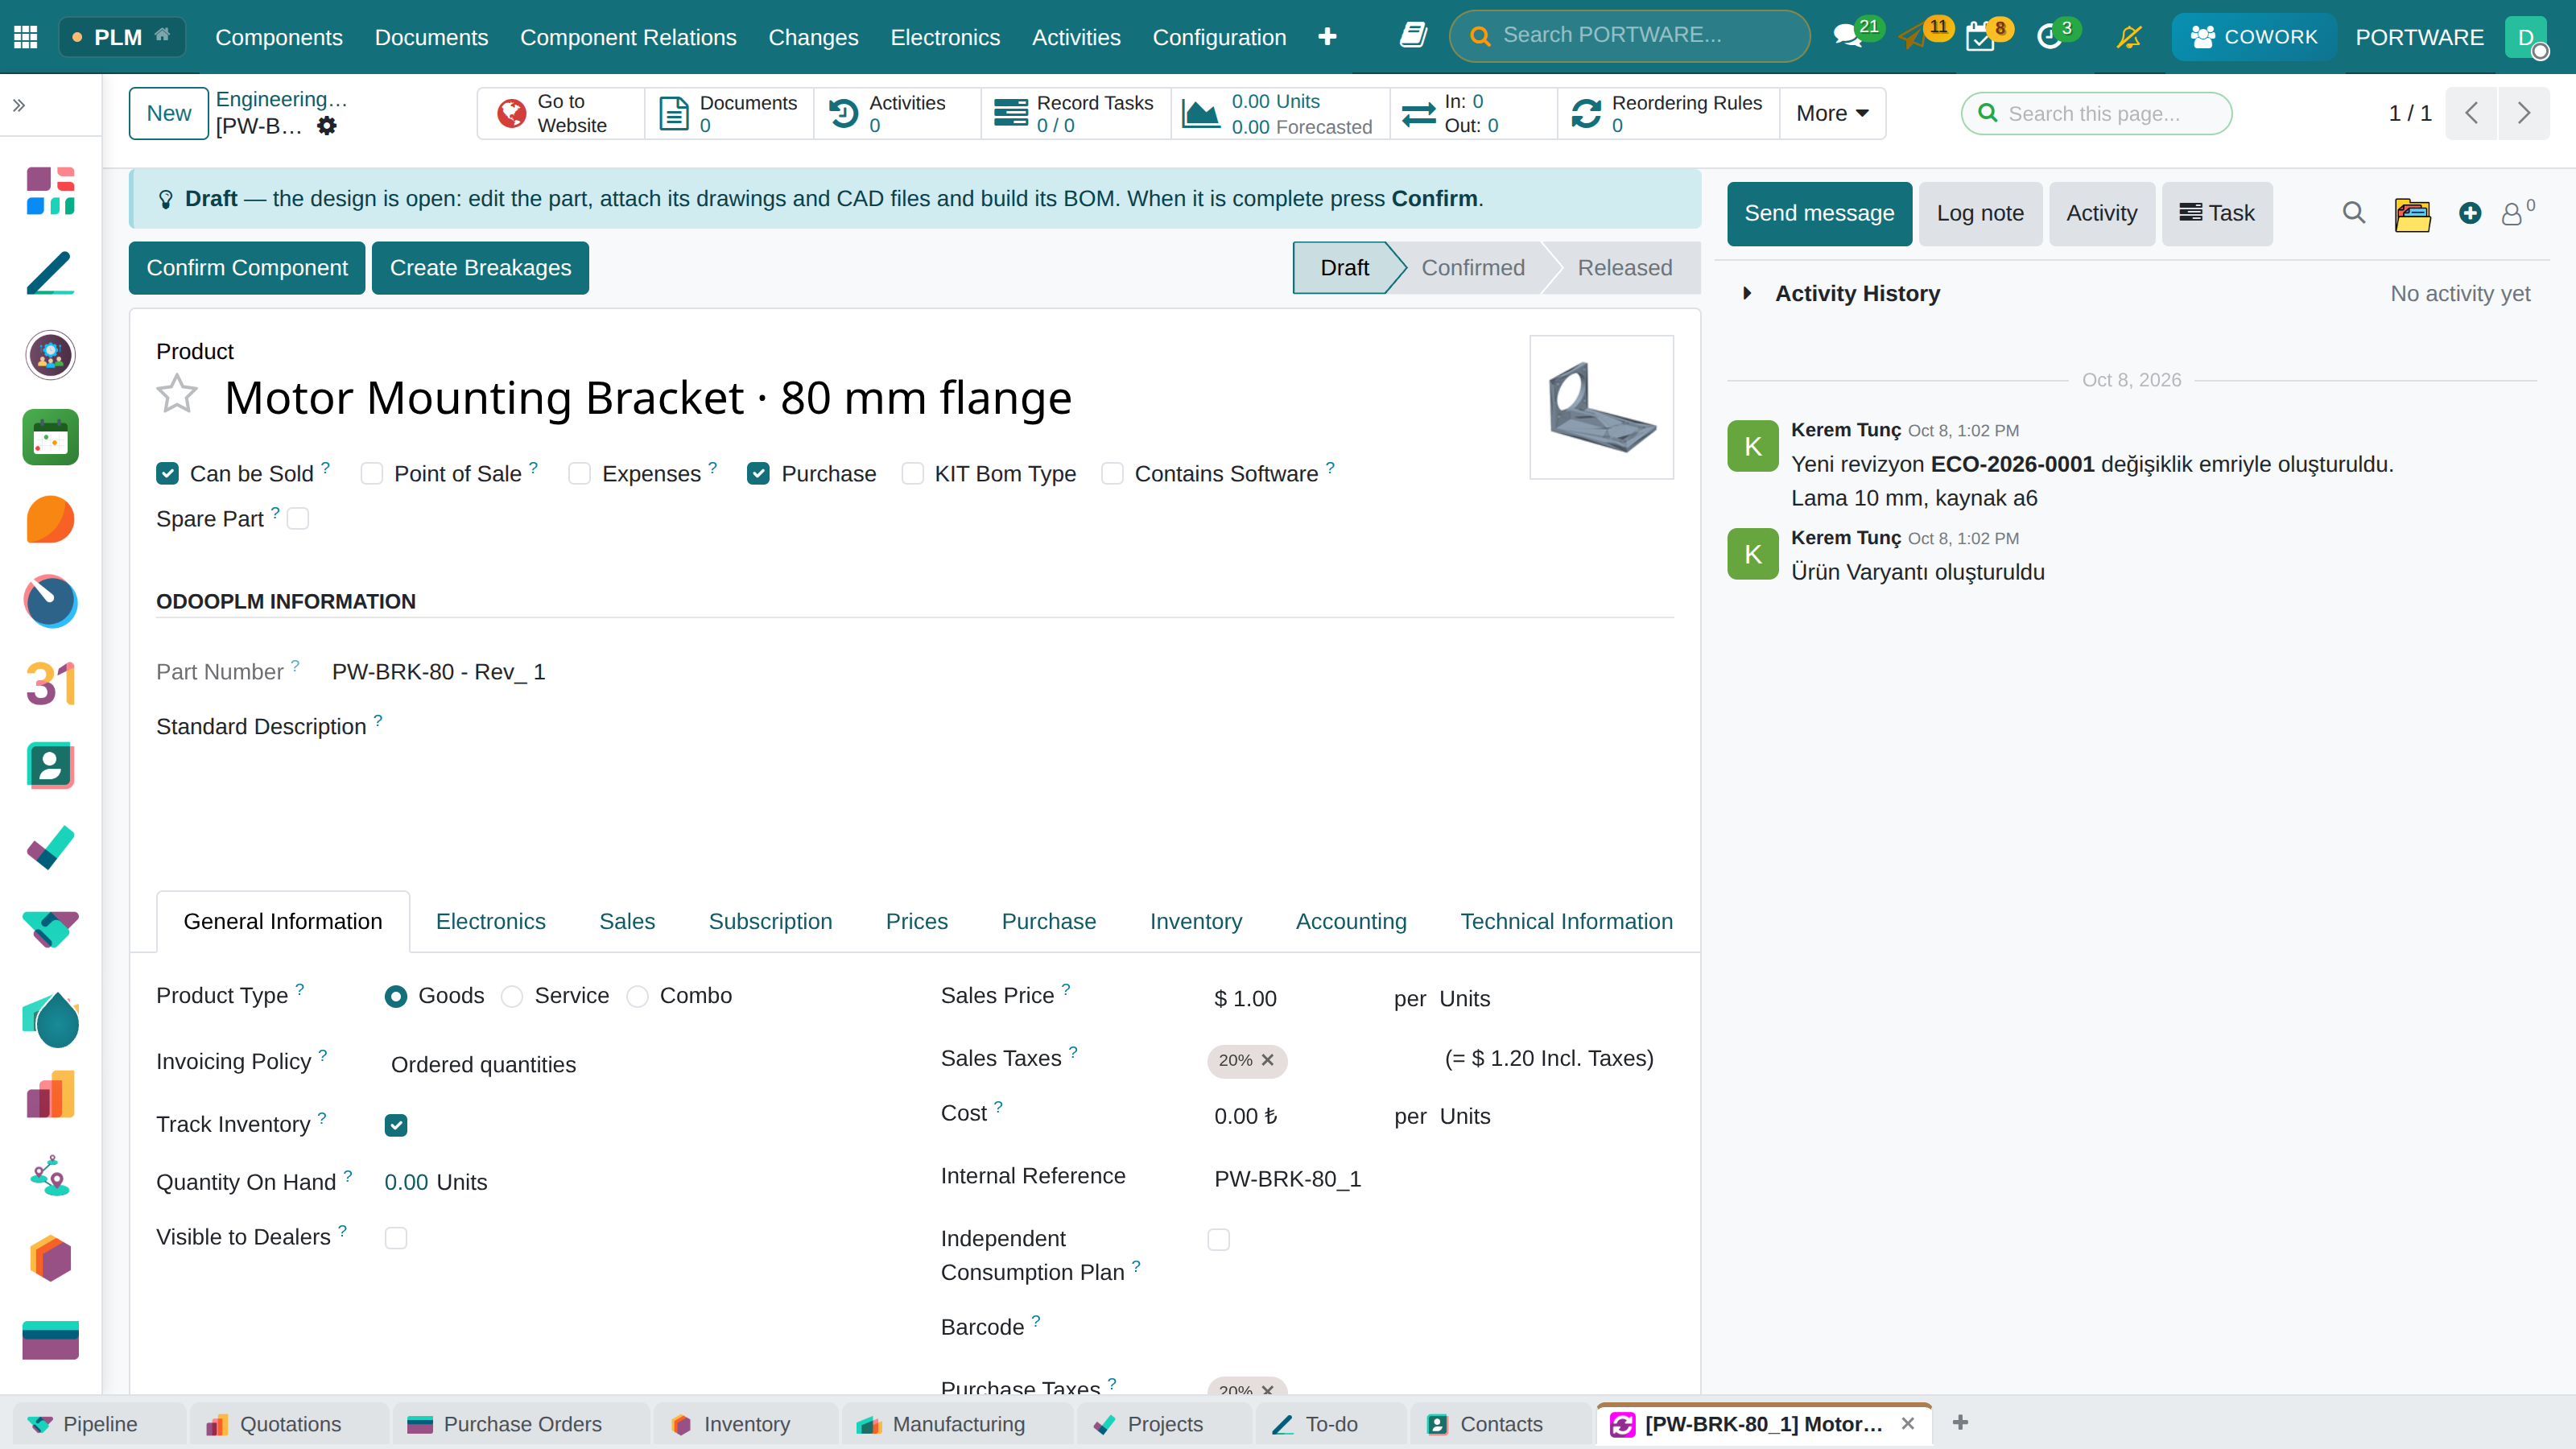This screenshot has height=1449, width=2576.
Task: Open the apps grid menu icon
Action: click(x=26, y=37)
